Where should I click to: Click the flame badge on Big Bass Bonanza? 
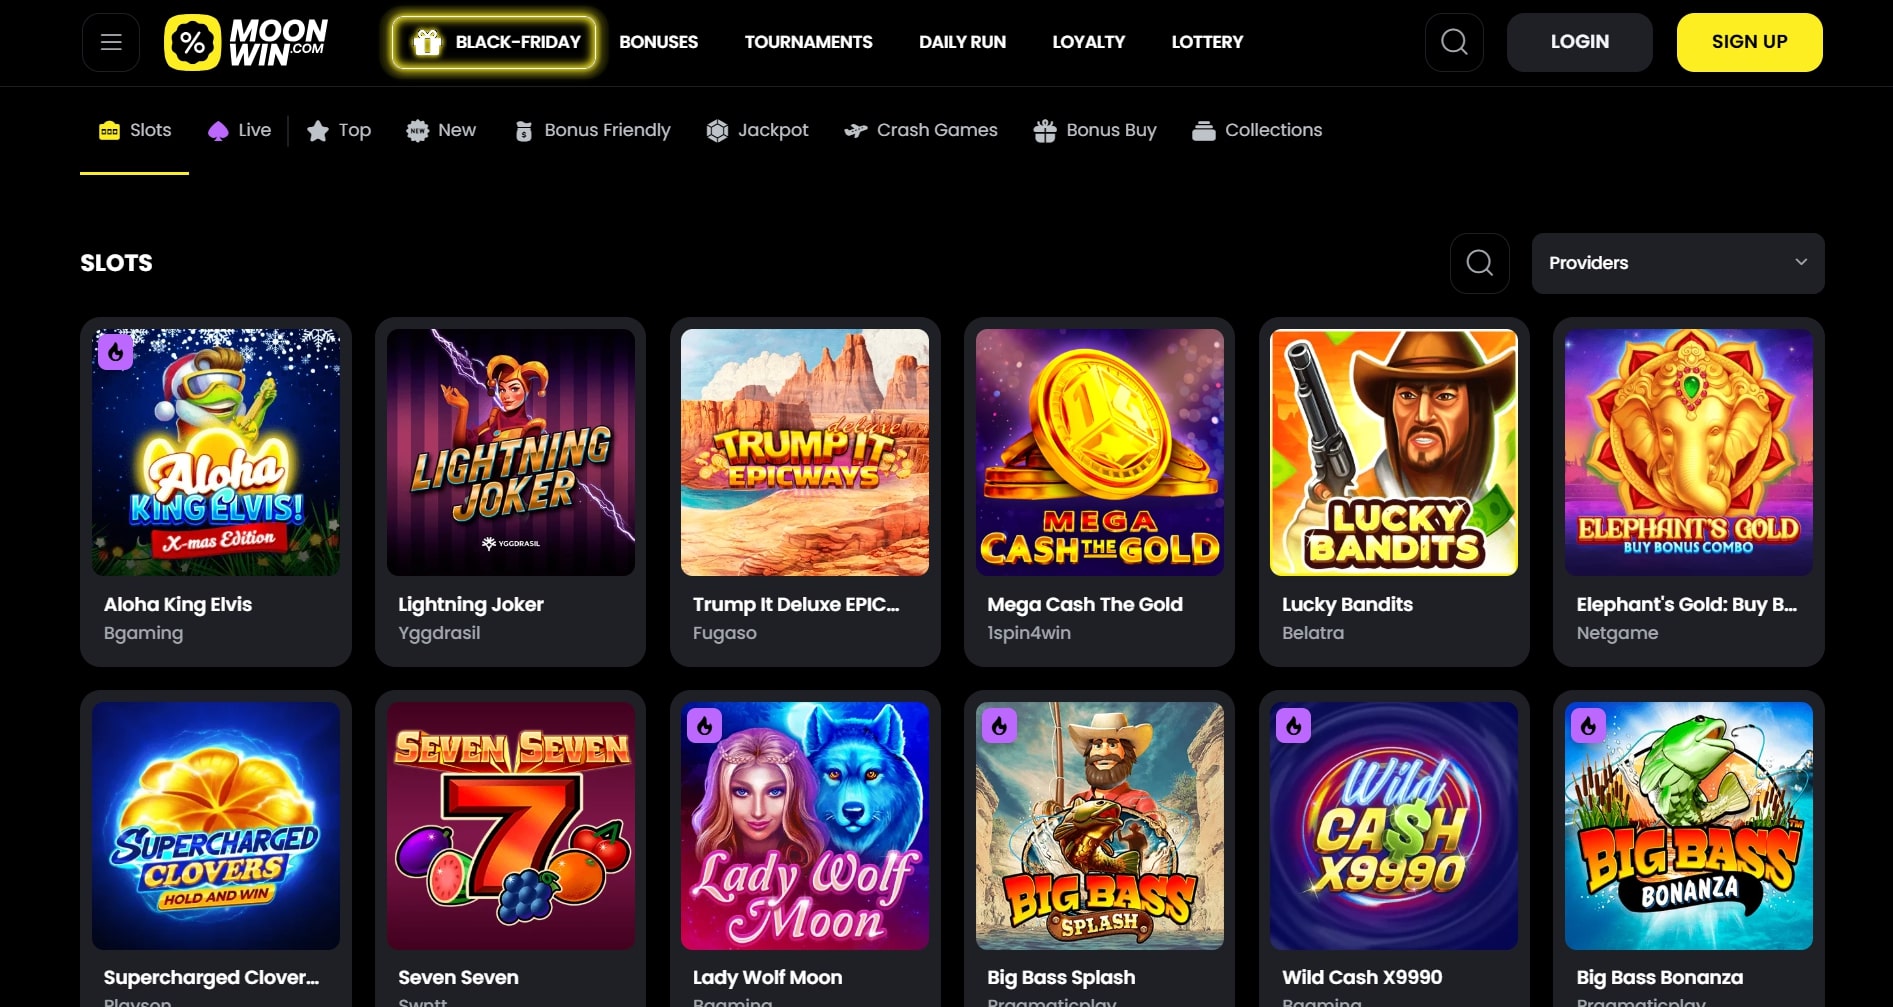1588,726
